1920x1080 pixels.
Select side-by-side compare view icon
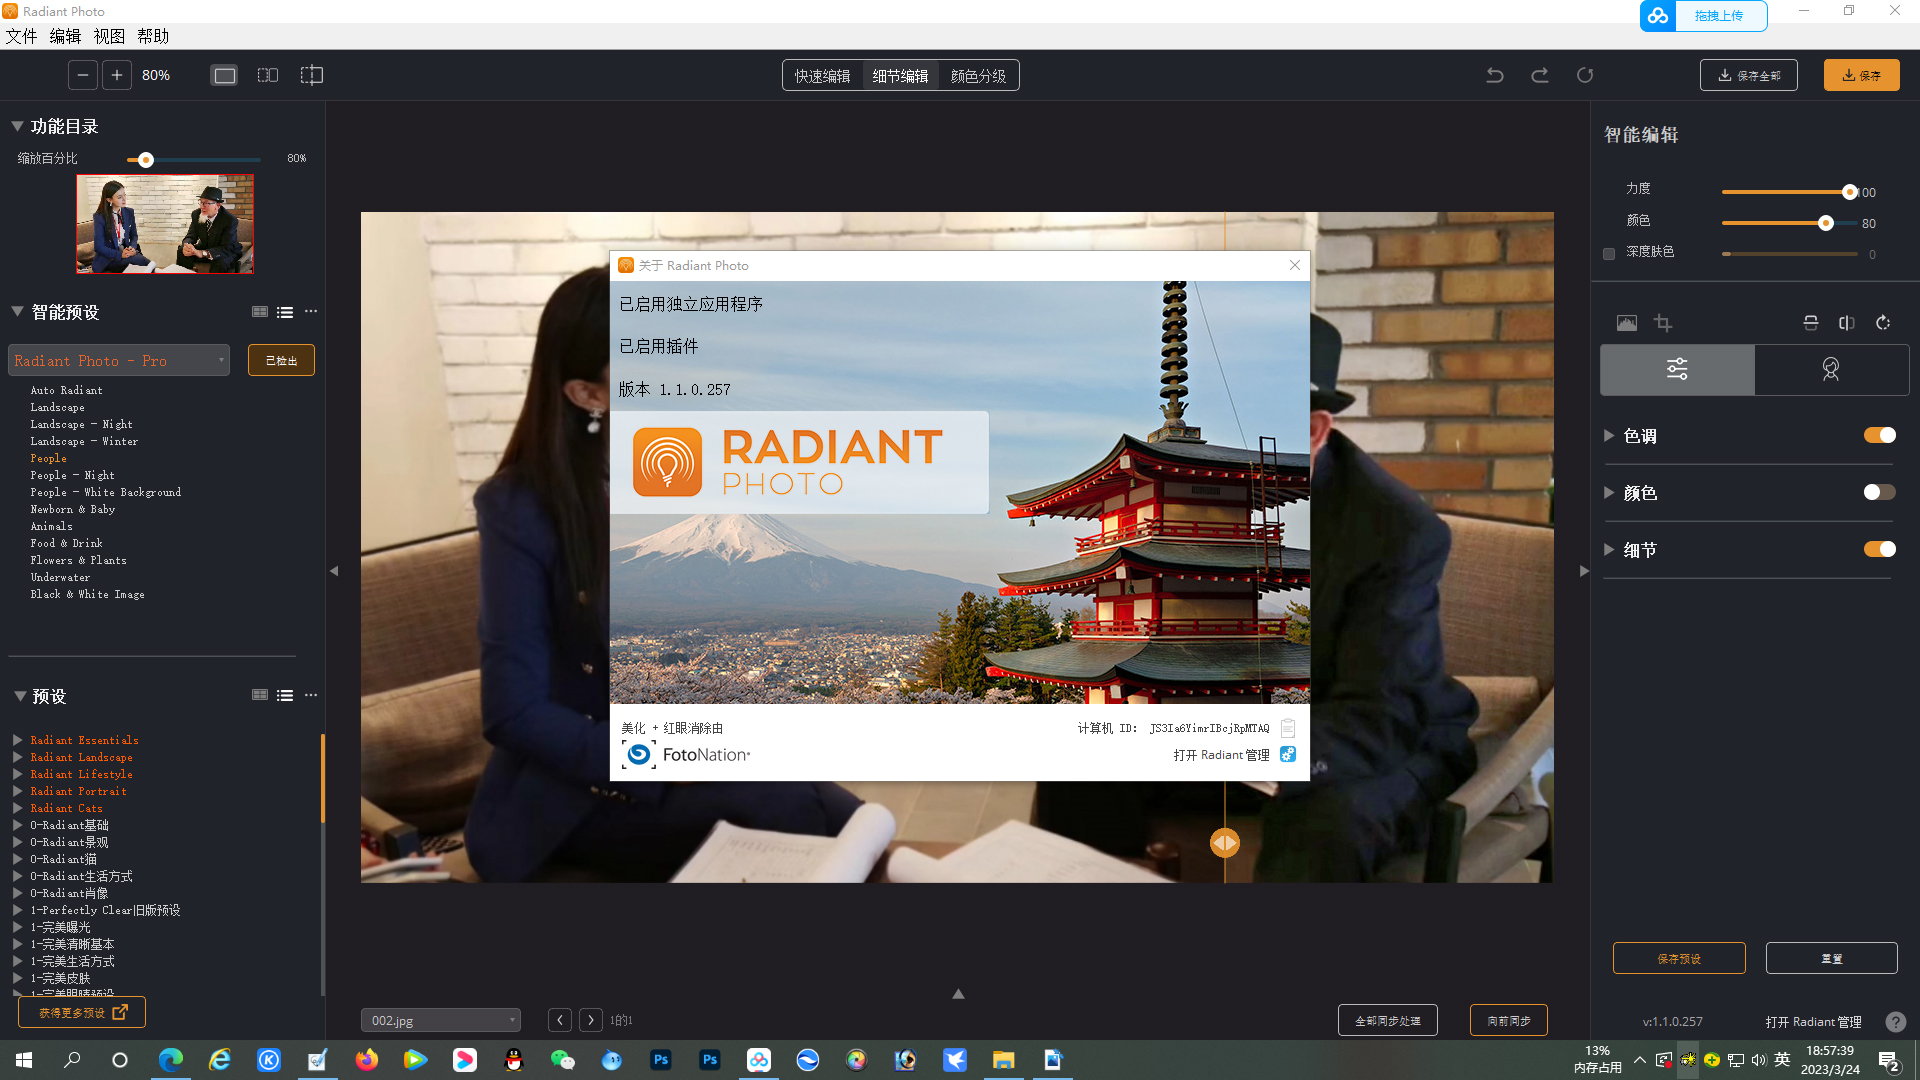point(268,75)
